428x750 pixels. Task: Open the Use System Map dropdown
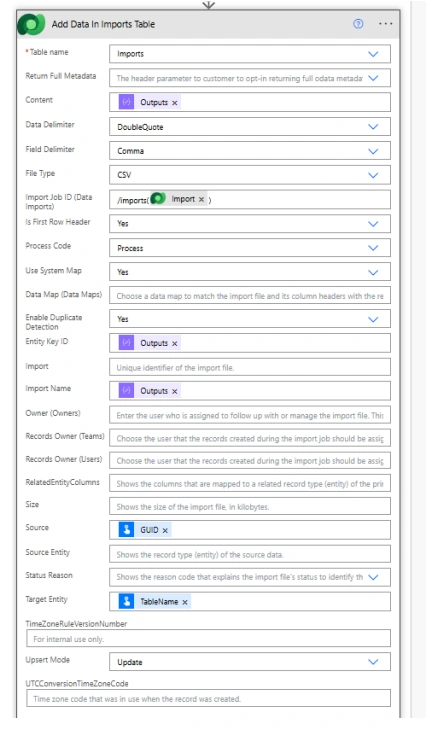373,272
